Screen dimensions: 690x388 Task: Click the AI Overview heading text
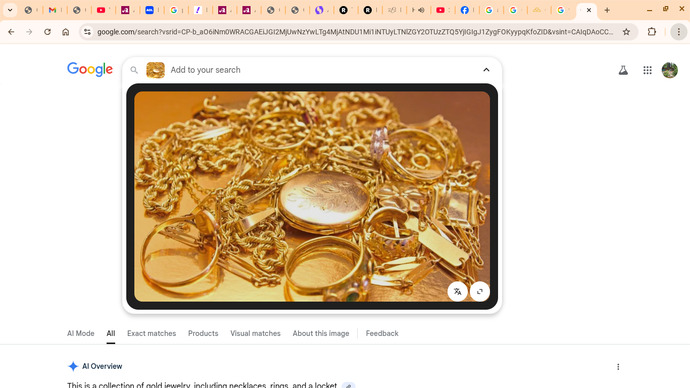click(x=102, y=366)
